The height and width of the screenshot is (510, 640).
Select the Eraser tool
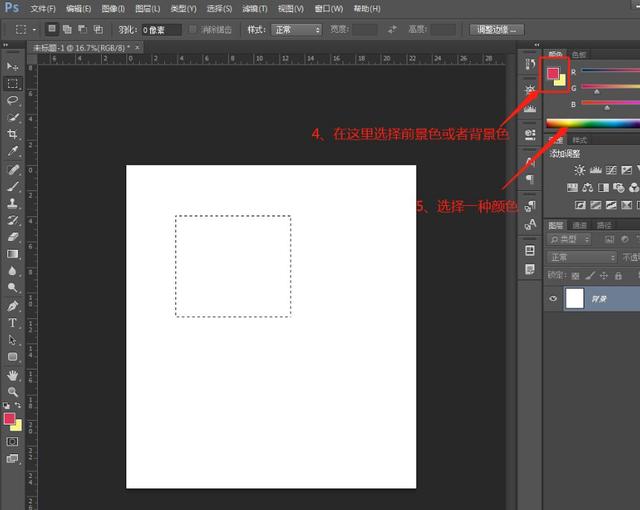coord(12,237)
